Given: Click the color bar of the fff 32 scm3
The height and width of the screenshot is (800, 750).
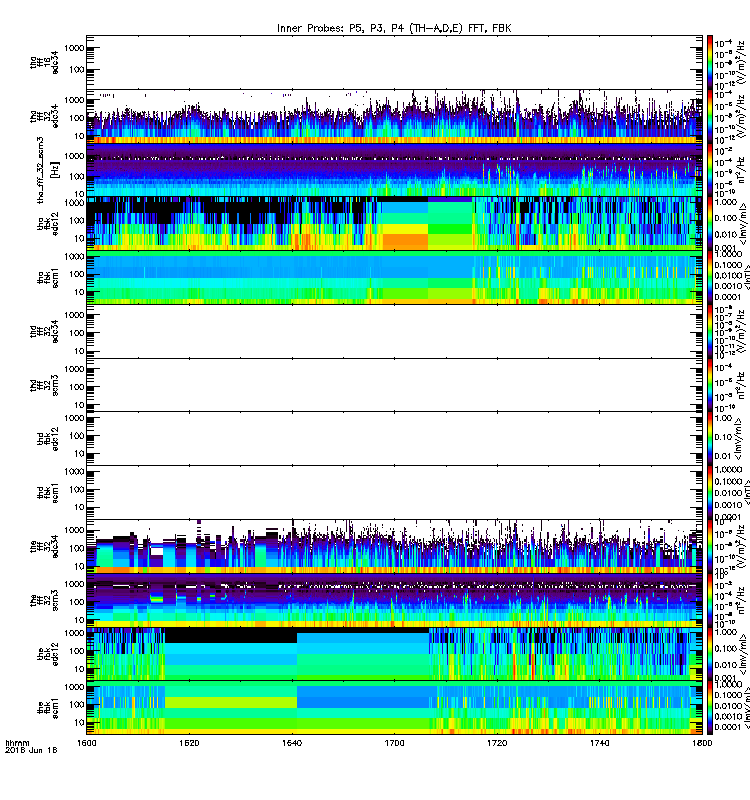Looking at the screenshot, I should [710, 601].
